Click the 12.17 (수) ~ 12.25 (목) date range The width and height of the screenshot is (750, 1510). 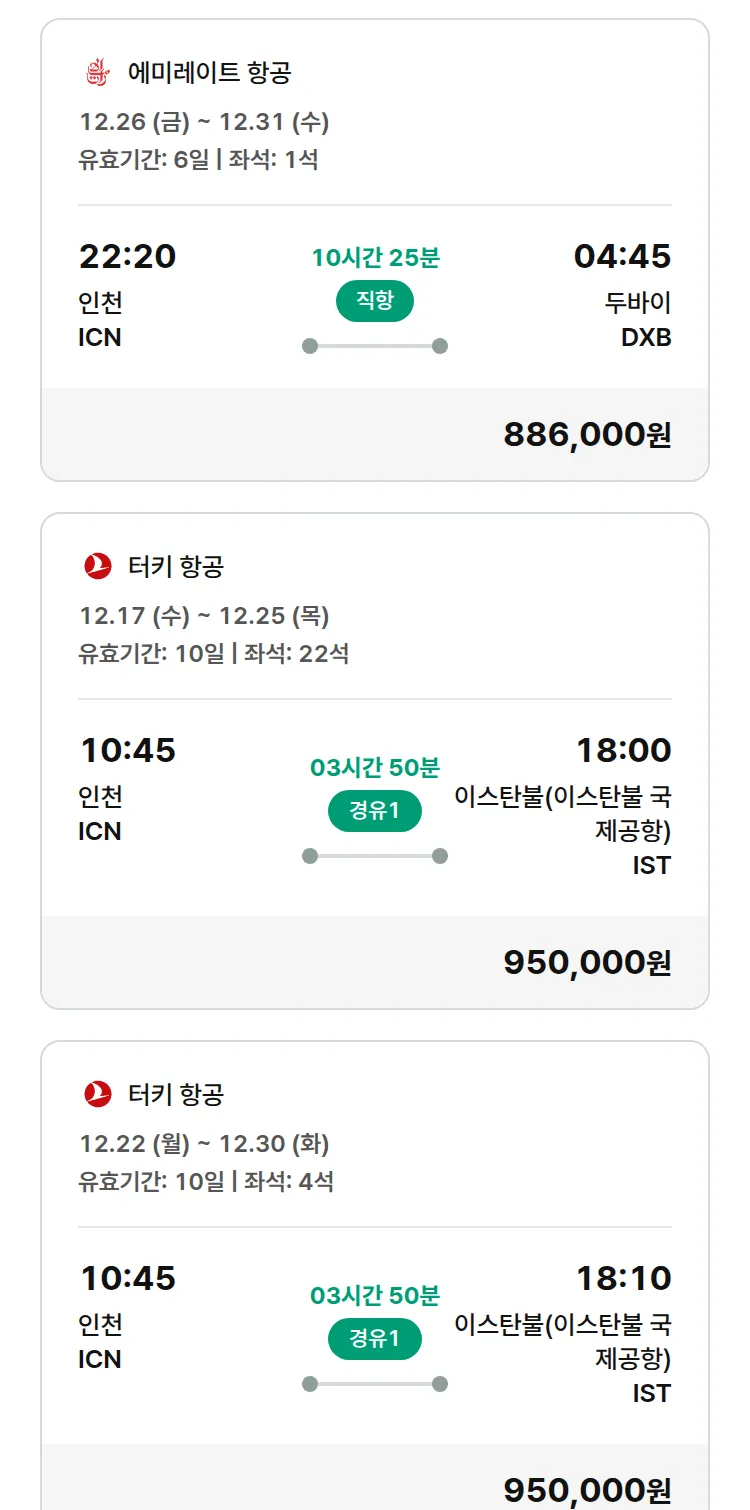204,616
